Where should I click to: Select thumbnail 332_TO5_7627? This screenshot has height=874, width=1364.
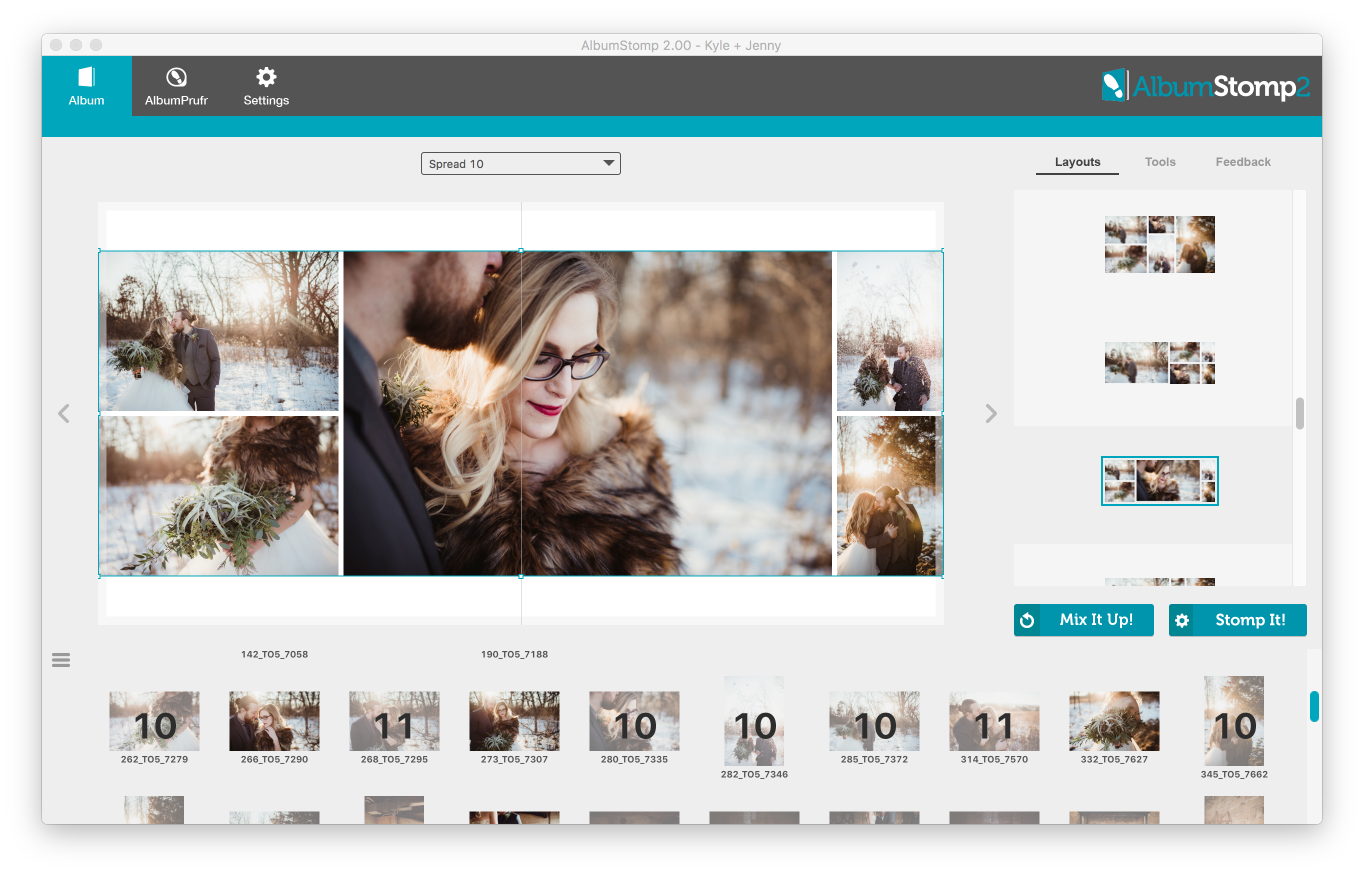[x=1114, y=721]
